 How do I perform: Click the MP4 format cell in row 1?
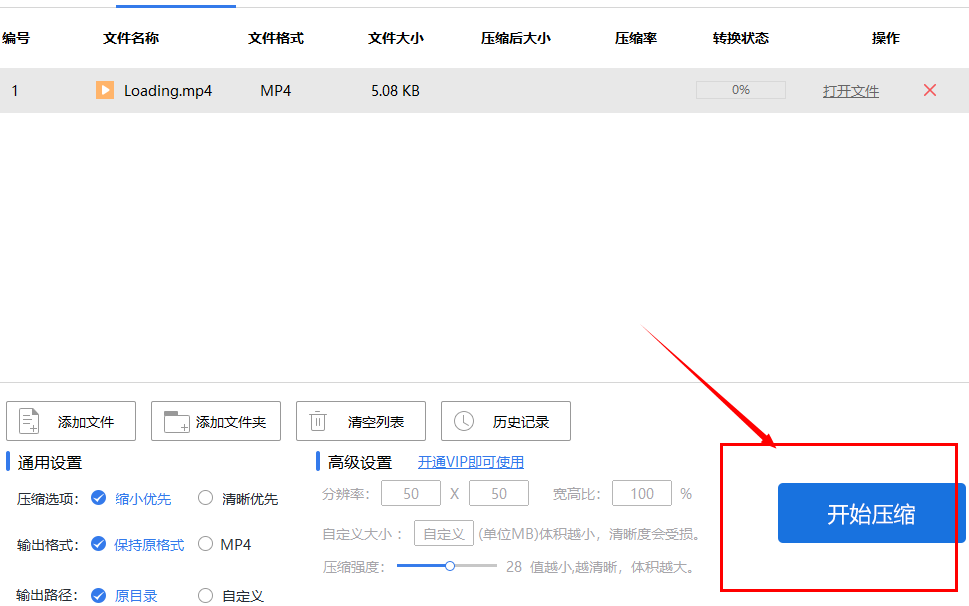pyautogui.click(x=275, y=91)
